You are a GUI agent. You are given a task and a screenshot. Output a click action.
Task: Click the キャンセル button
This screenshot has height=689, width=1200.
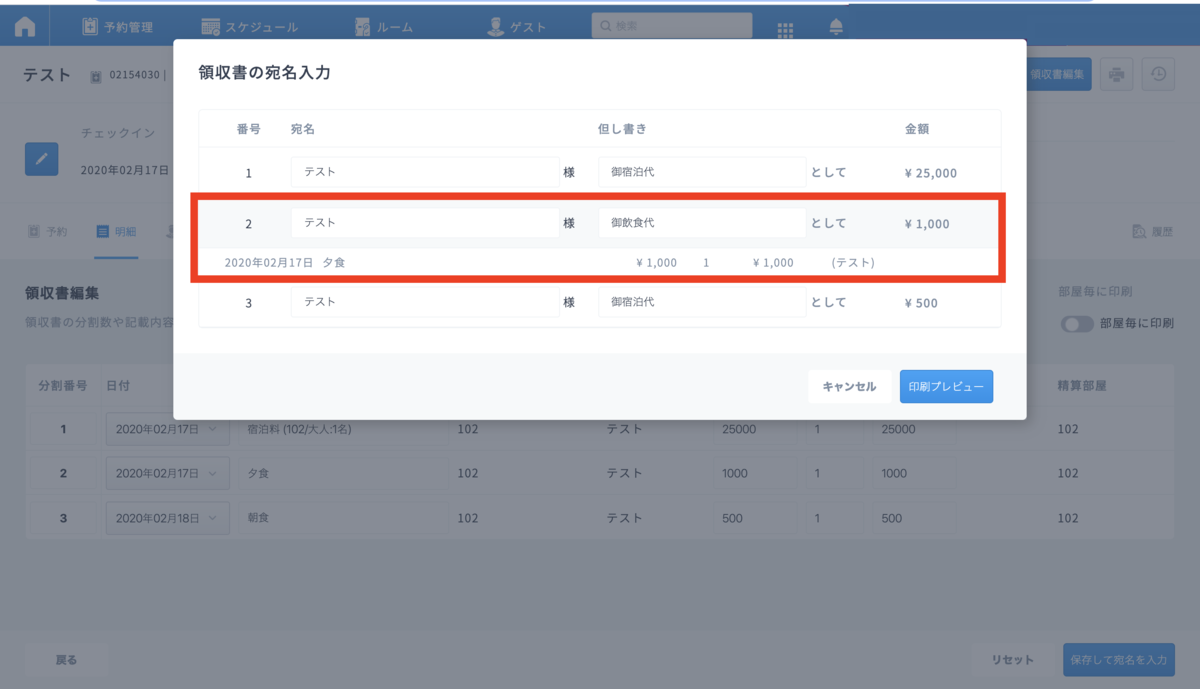(849, 387)
